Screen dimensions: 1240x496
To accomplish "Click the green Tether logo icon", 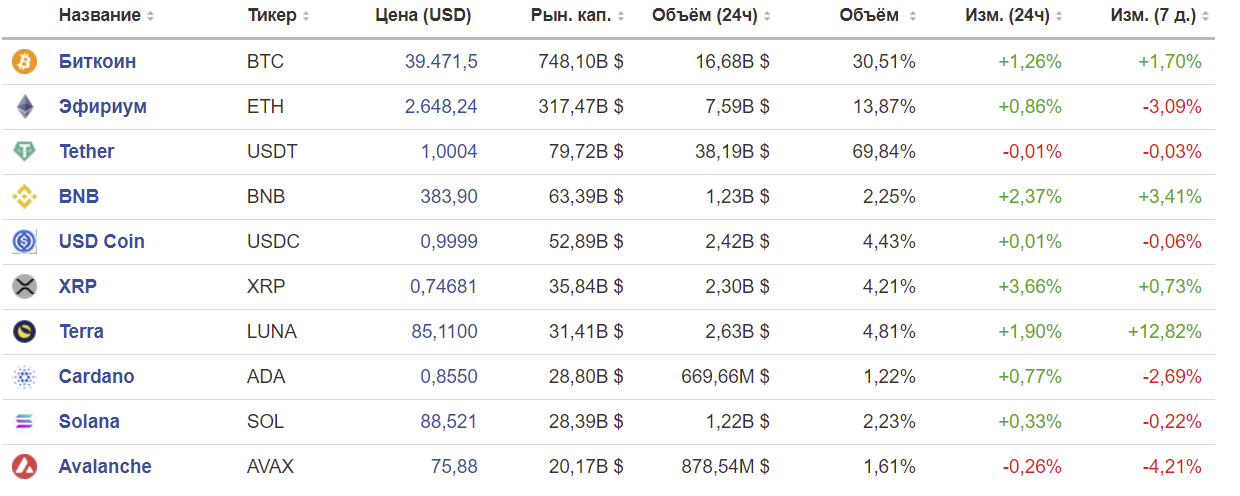I will pyautogui.click(x=24, y=152).
